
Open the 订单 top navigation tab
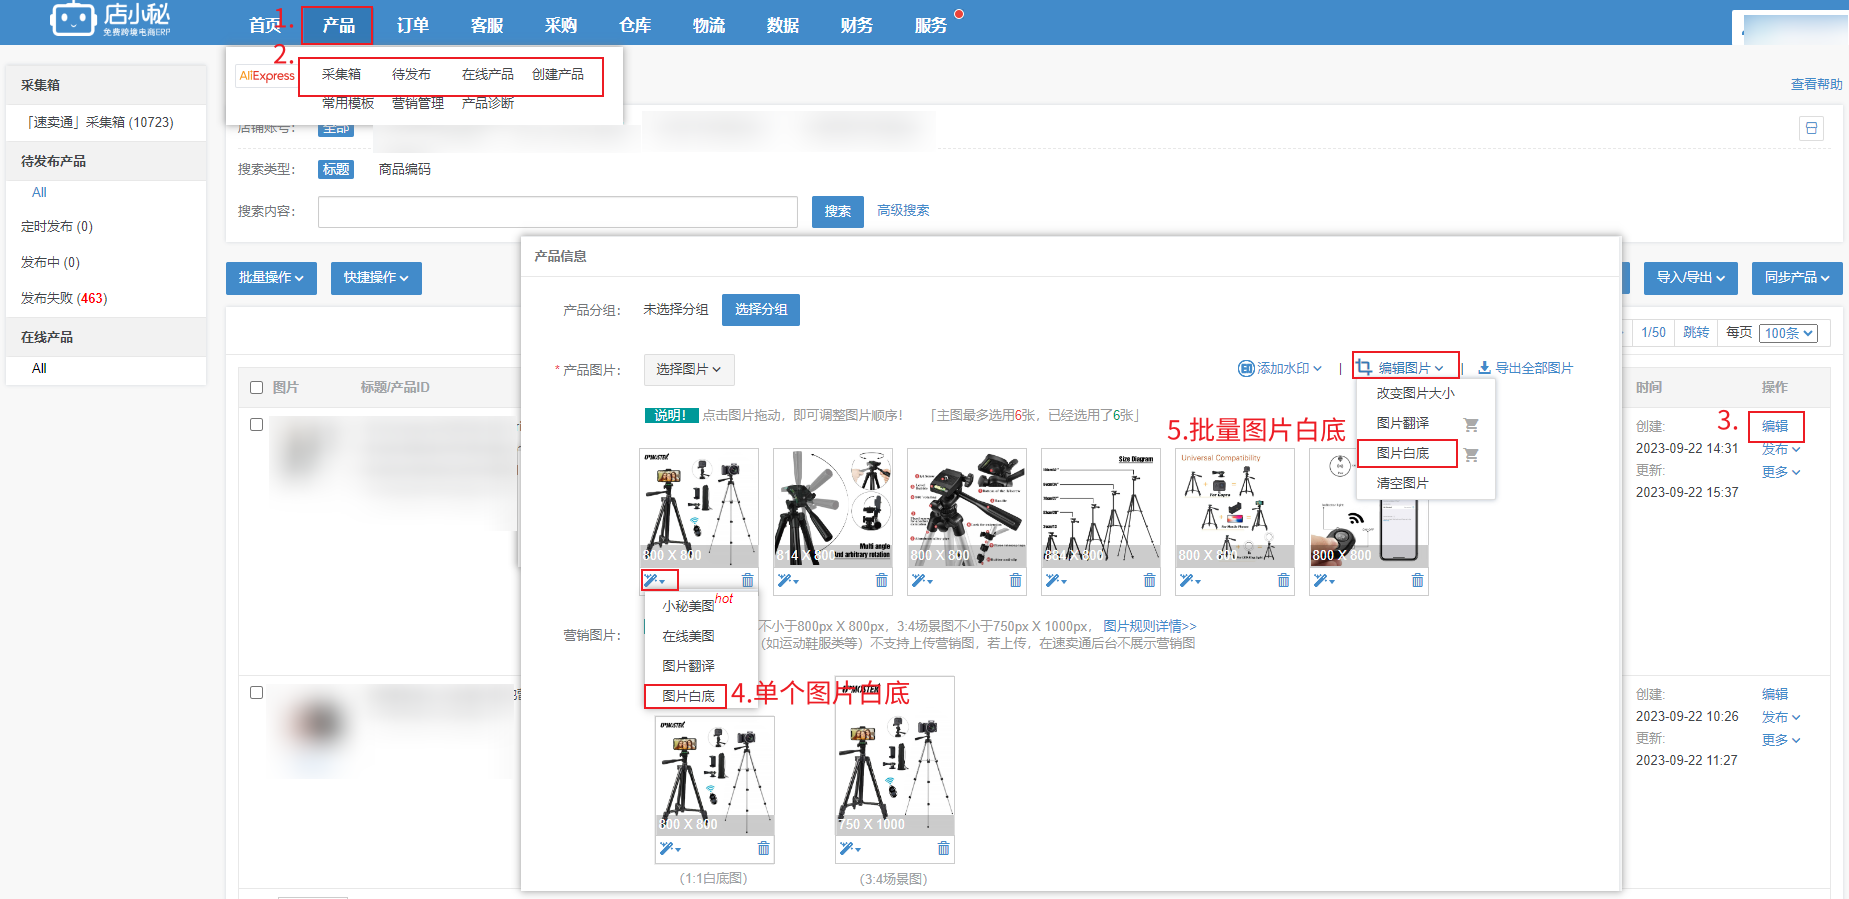(412, 25)
